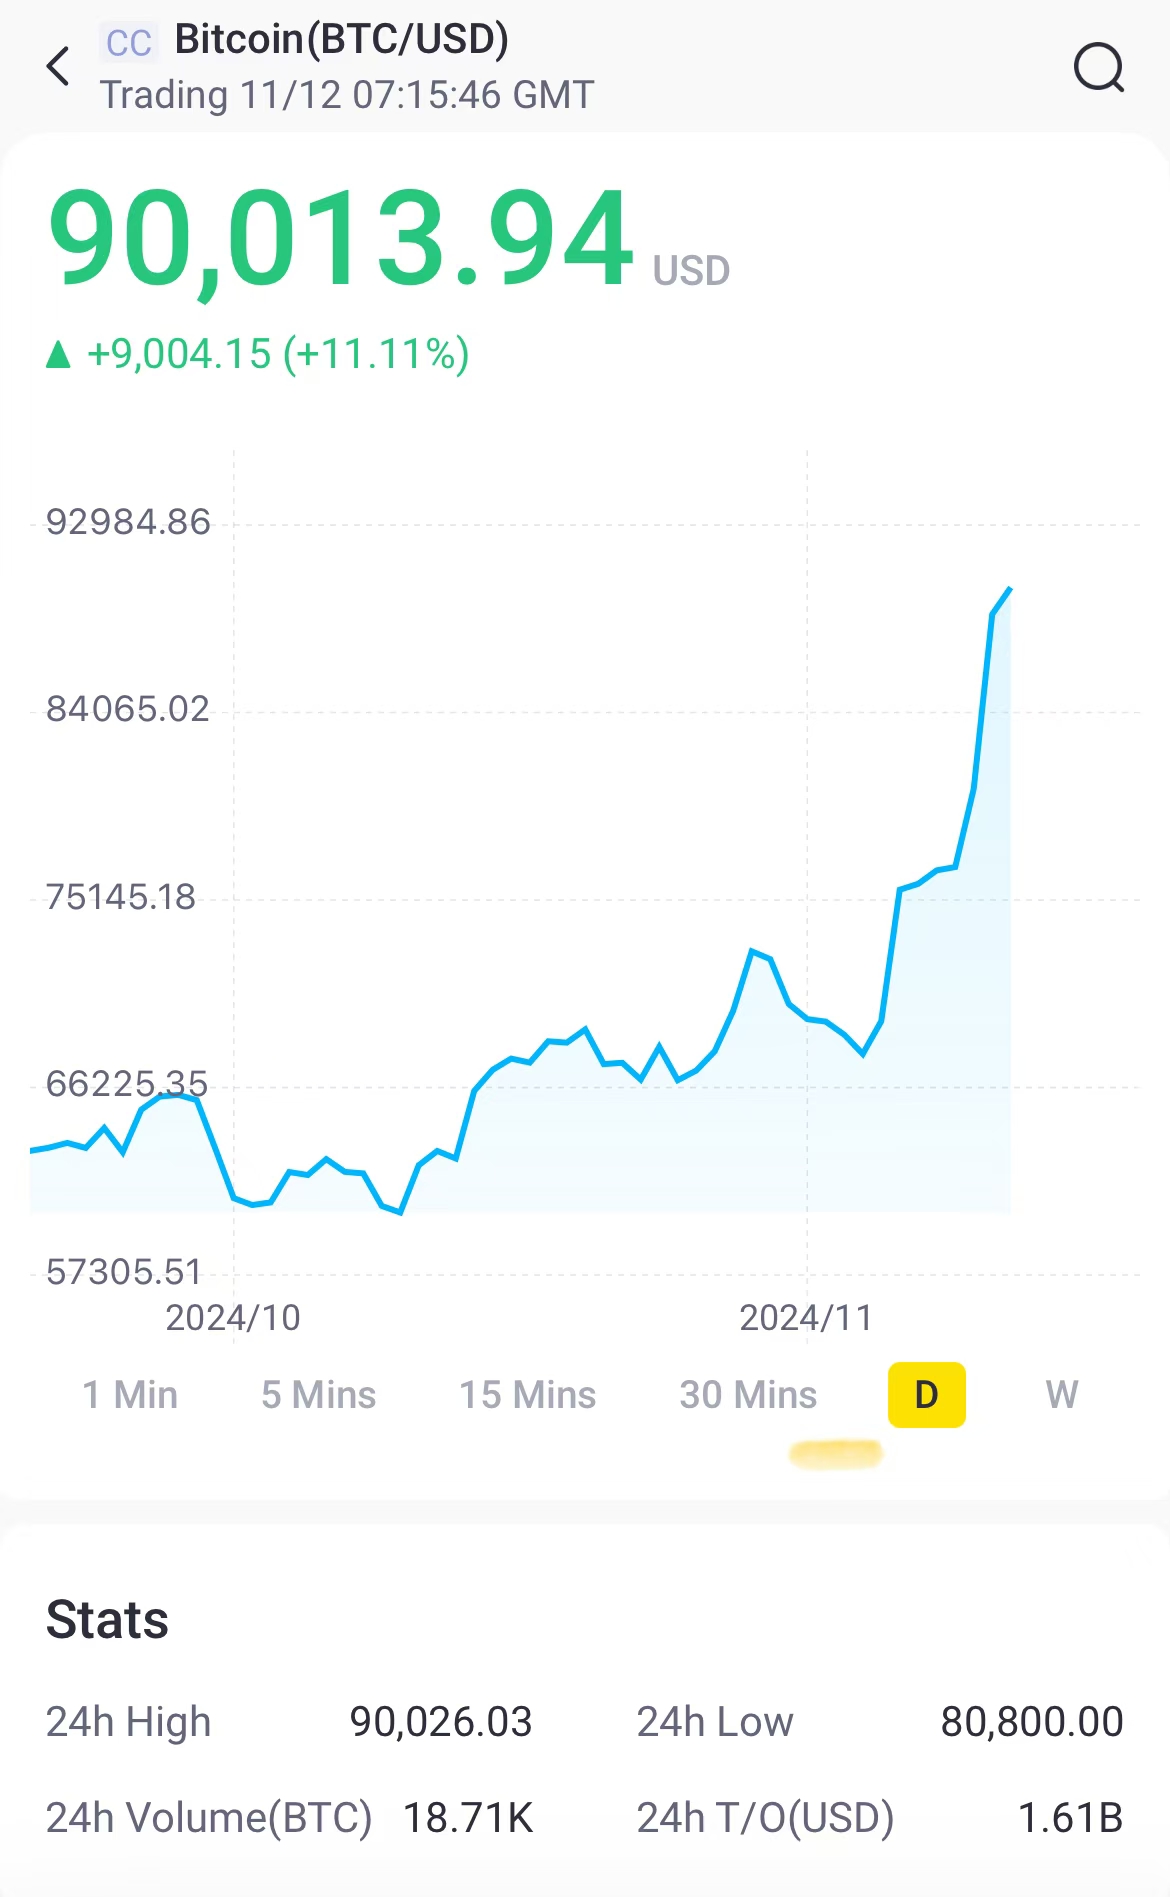Tap the chart line's latest peak

pyautogui.click(x=1010, y=589)
